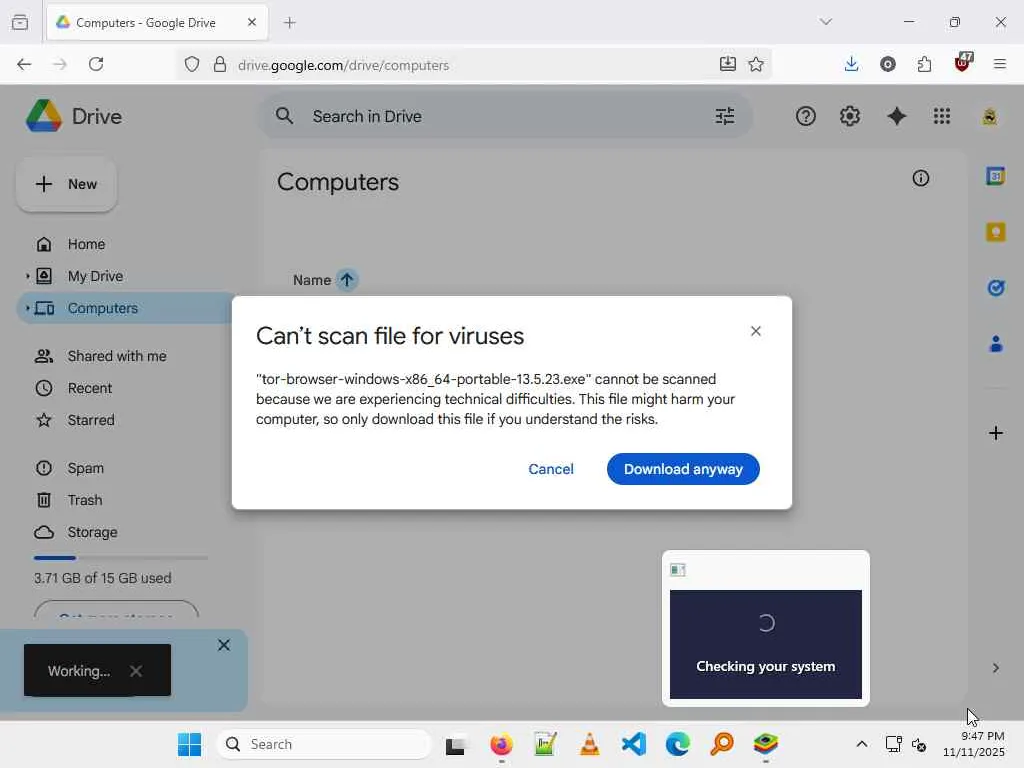Viewport: 1024px width, 768px height.
Task: Click Download anyway in the virus dialog
Action: 682,469
